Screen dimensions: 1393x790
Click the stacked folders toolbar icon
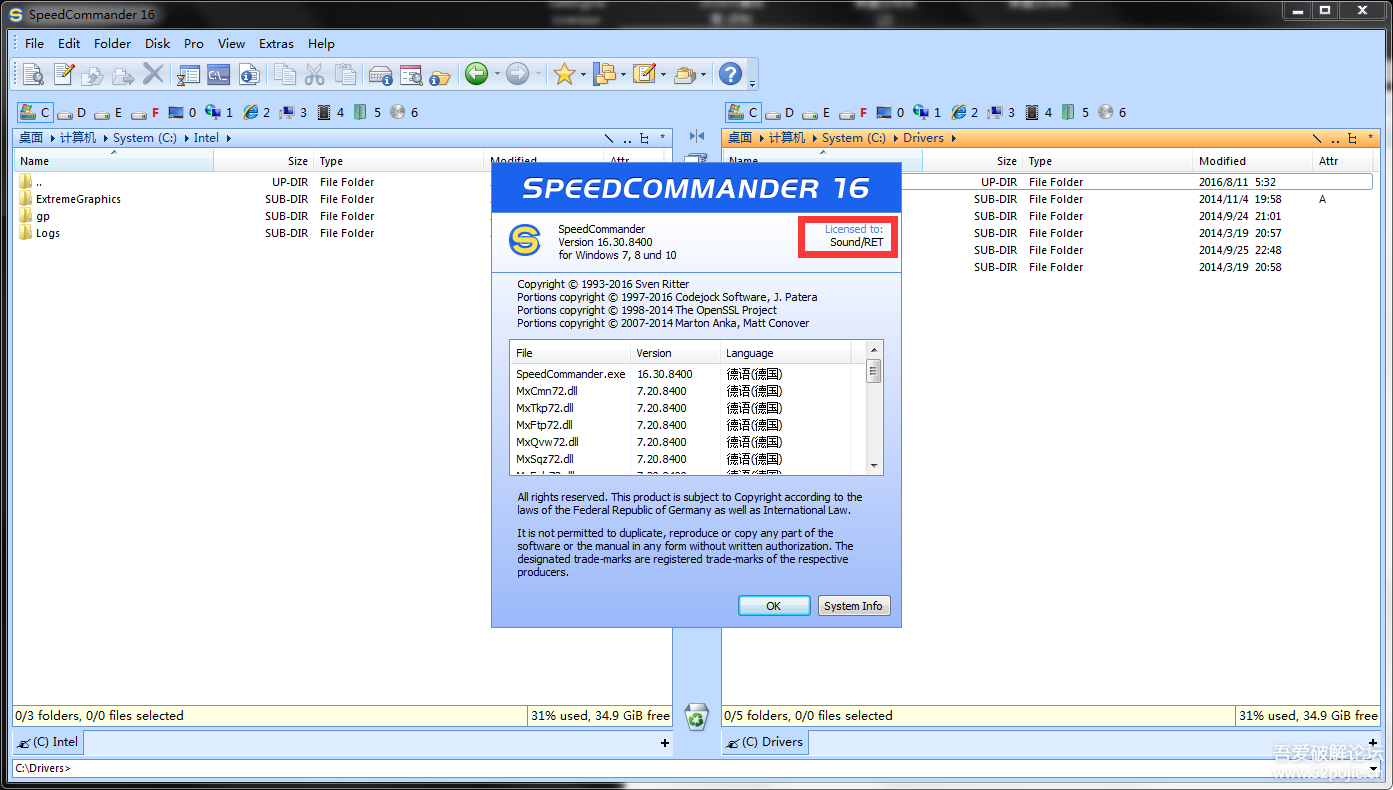click(685, 74)
